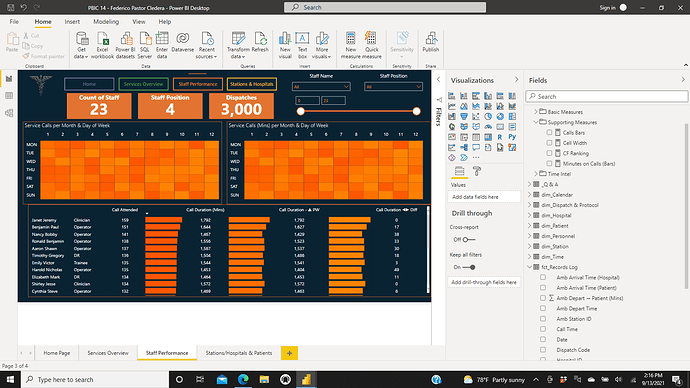The width and height of the screenshot is (690, 388).
Task: Click the title bar Search box
Action: click(385, 7)
